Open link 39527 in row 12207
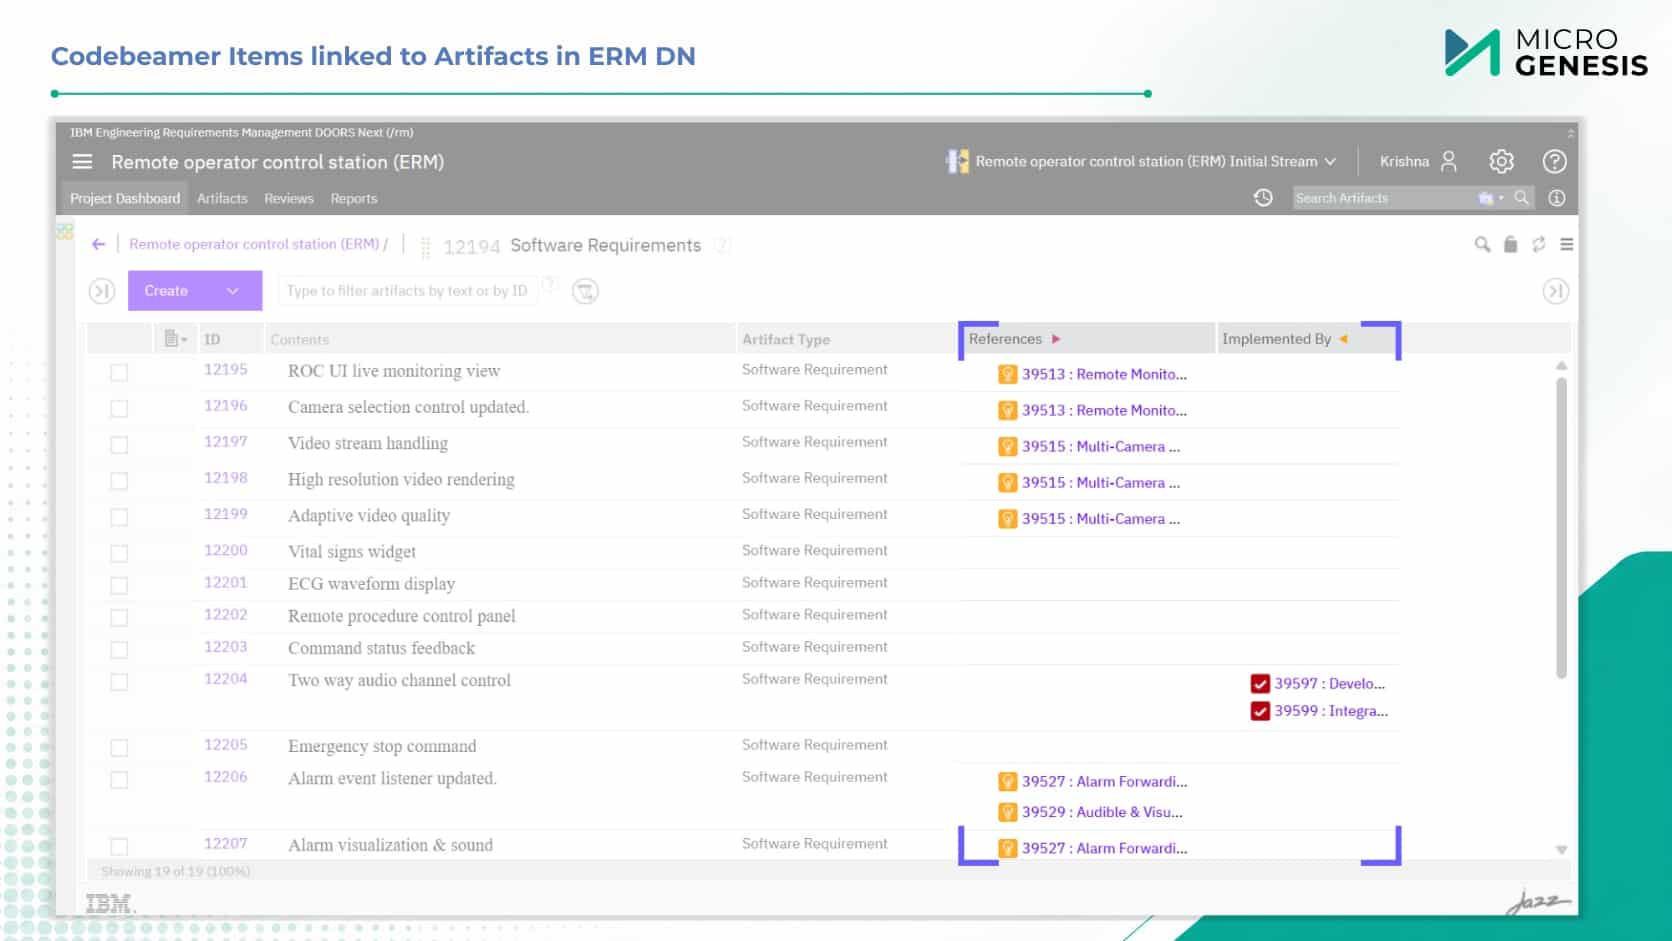The image size is (1672, 941). [1104, 848]
